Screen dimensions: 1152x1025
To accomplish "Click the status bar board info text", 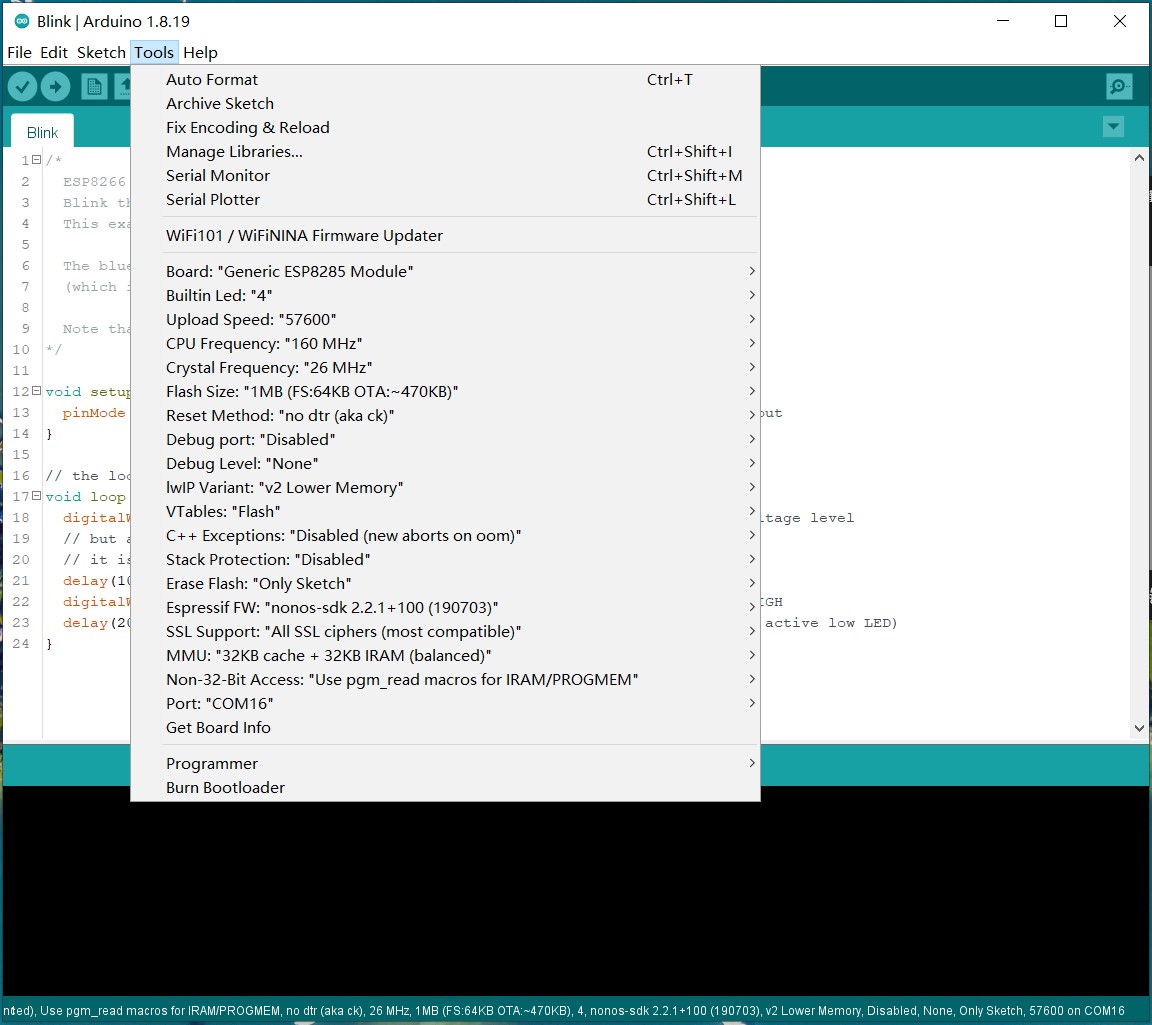I will click(x=564, y=1011).
